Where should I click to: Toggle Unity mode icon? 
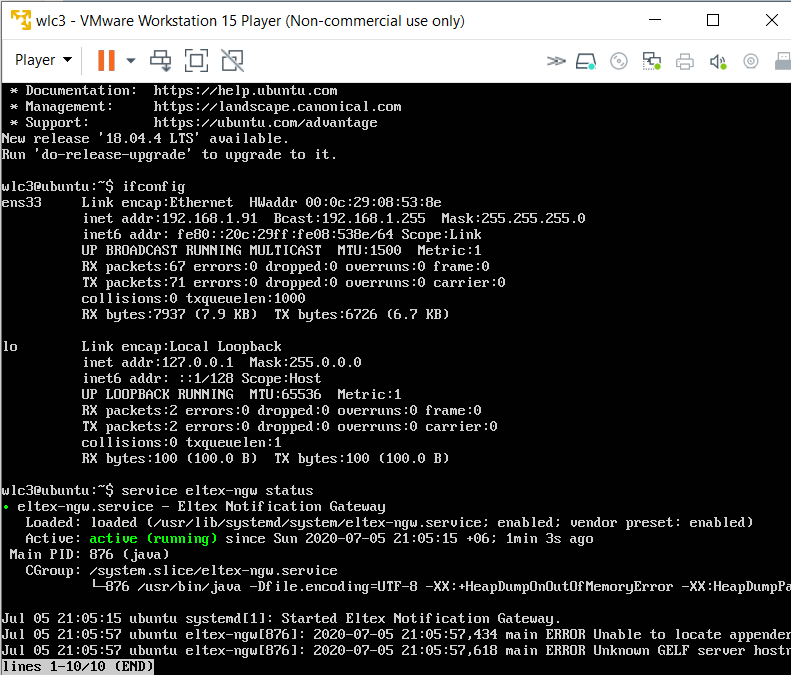[233, 61]
